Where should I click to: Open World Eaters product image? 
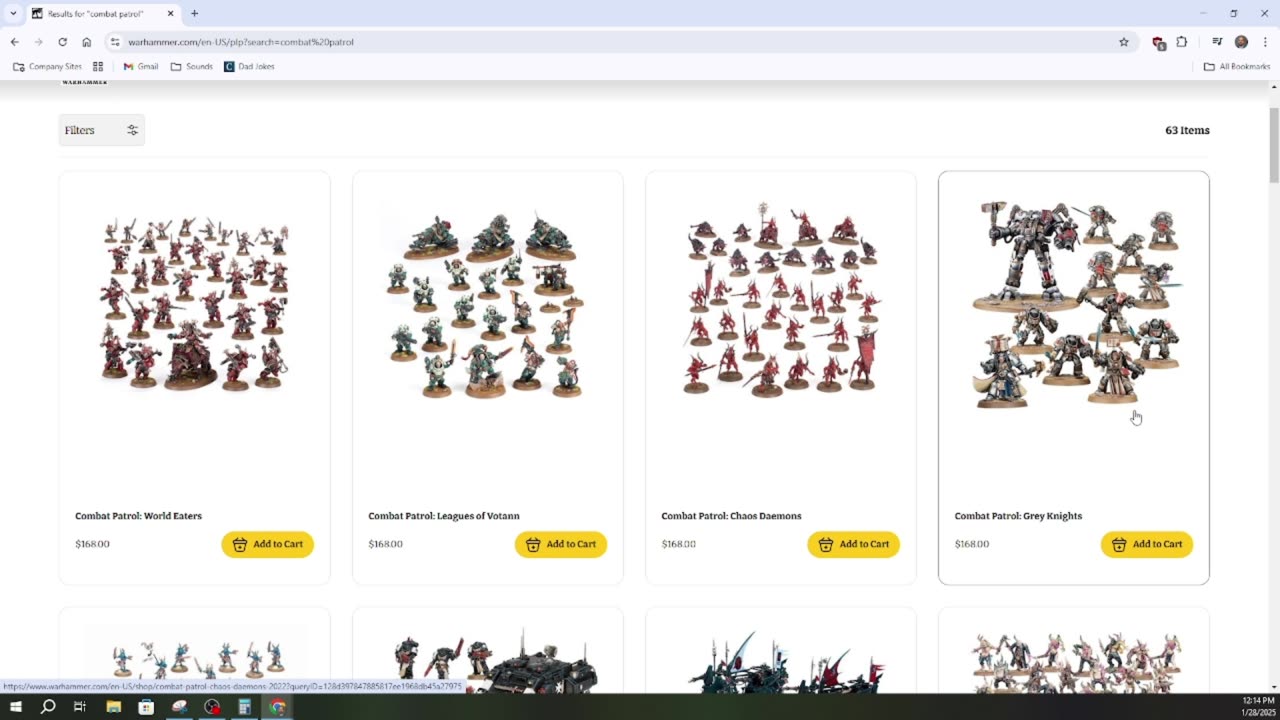tap(194, 303)
